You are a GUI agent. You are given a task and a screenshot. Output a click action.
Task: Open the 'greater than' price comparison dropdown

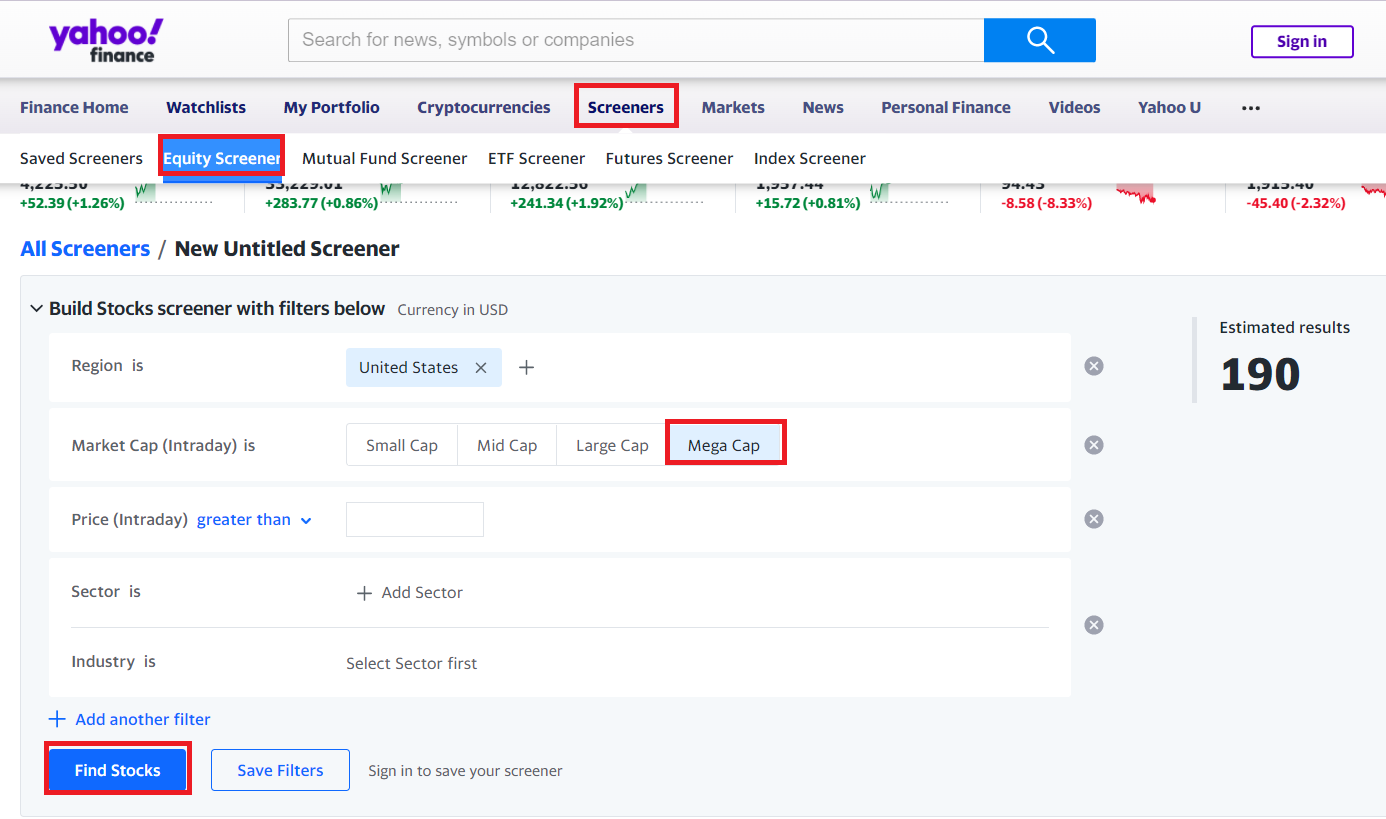point(254,520)
